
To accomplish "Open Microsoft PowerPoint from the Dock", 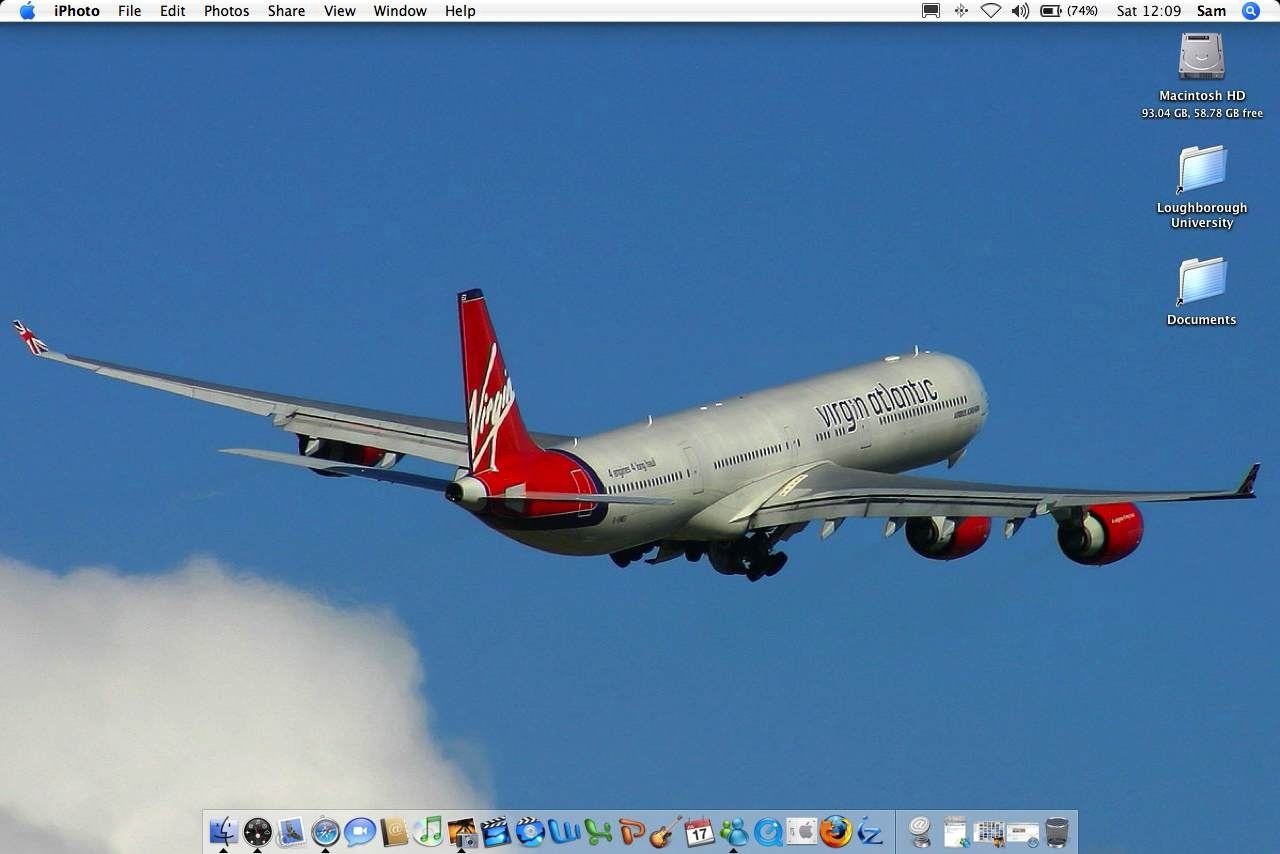I will click(632, 831).
